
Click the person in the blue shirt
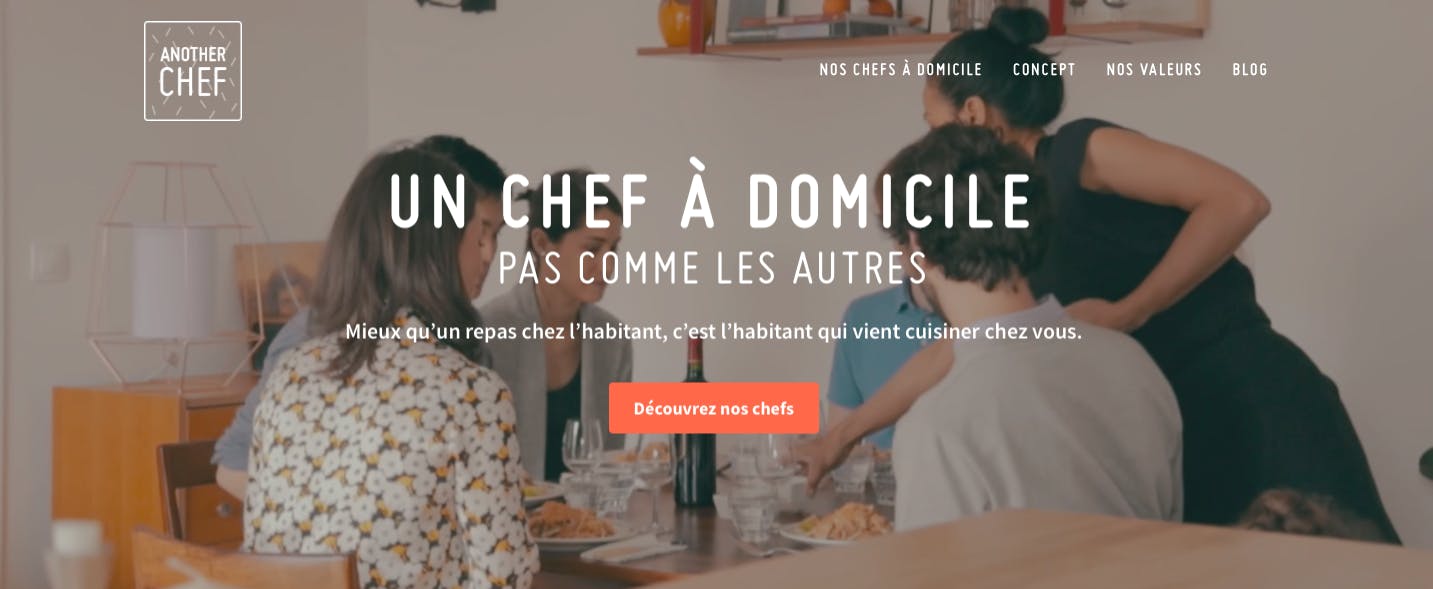tap(872, 365)
